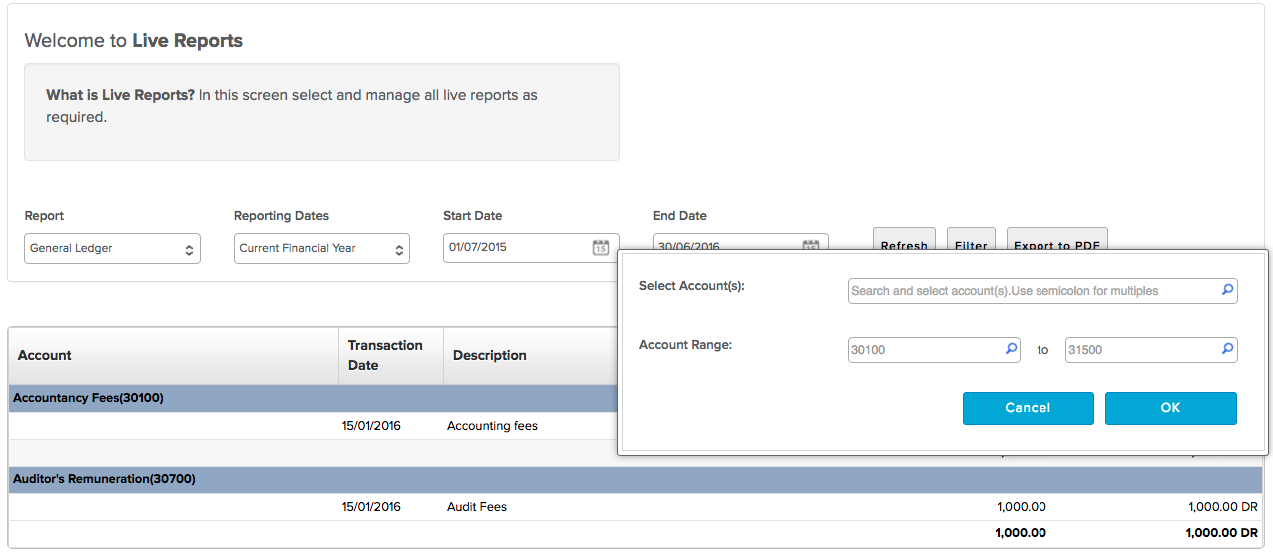
Task: Click search icon in the 31500 range field
Action: (x=1227, y=350)
